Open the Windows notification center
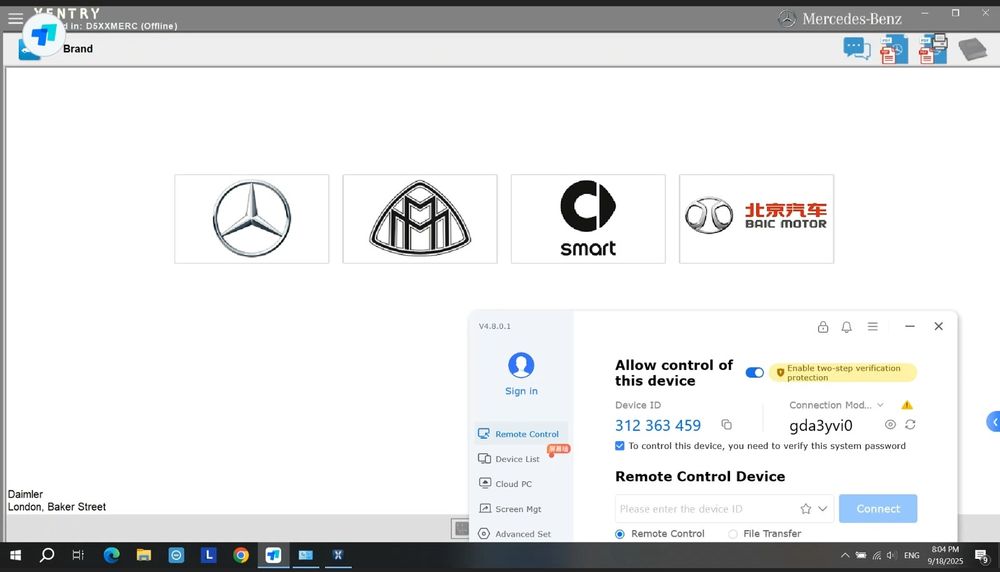Viewport: 1000px width, 572px height. point(982,556)
